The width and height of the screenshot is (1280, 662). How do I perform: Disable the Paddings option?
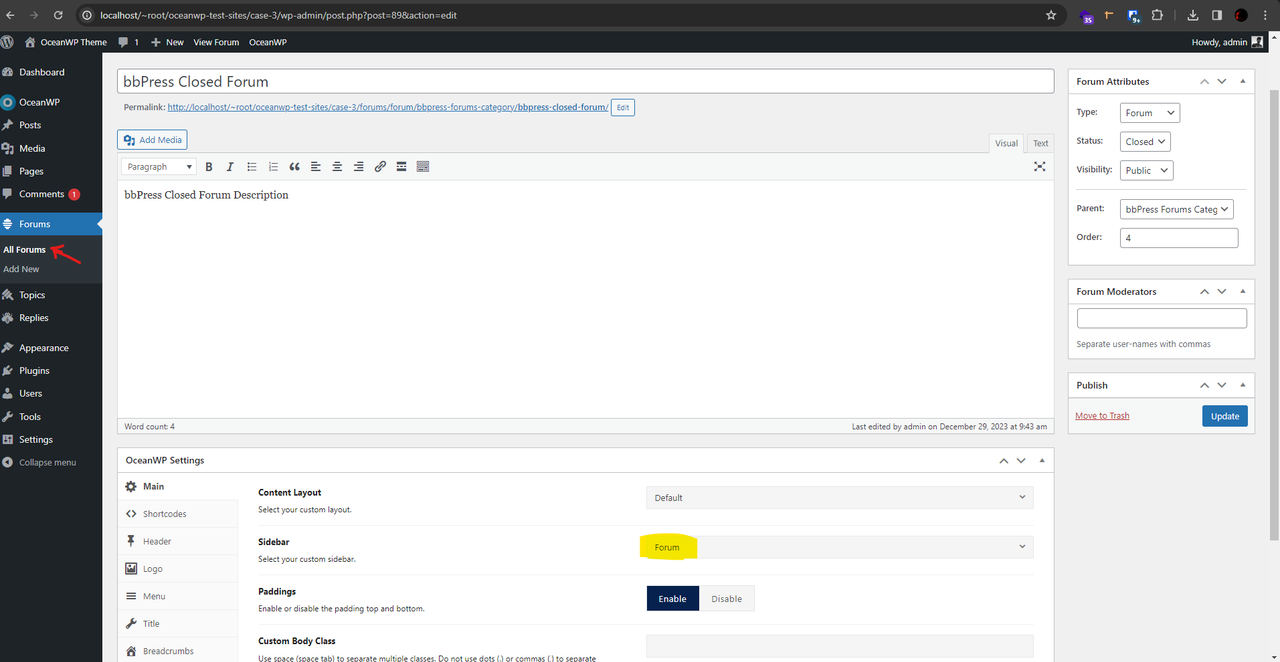click(x=727, y=598)
